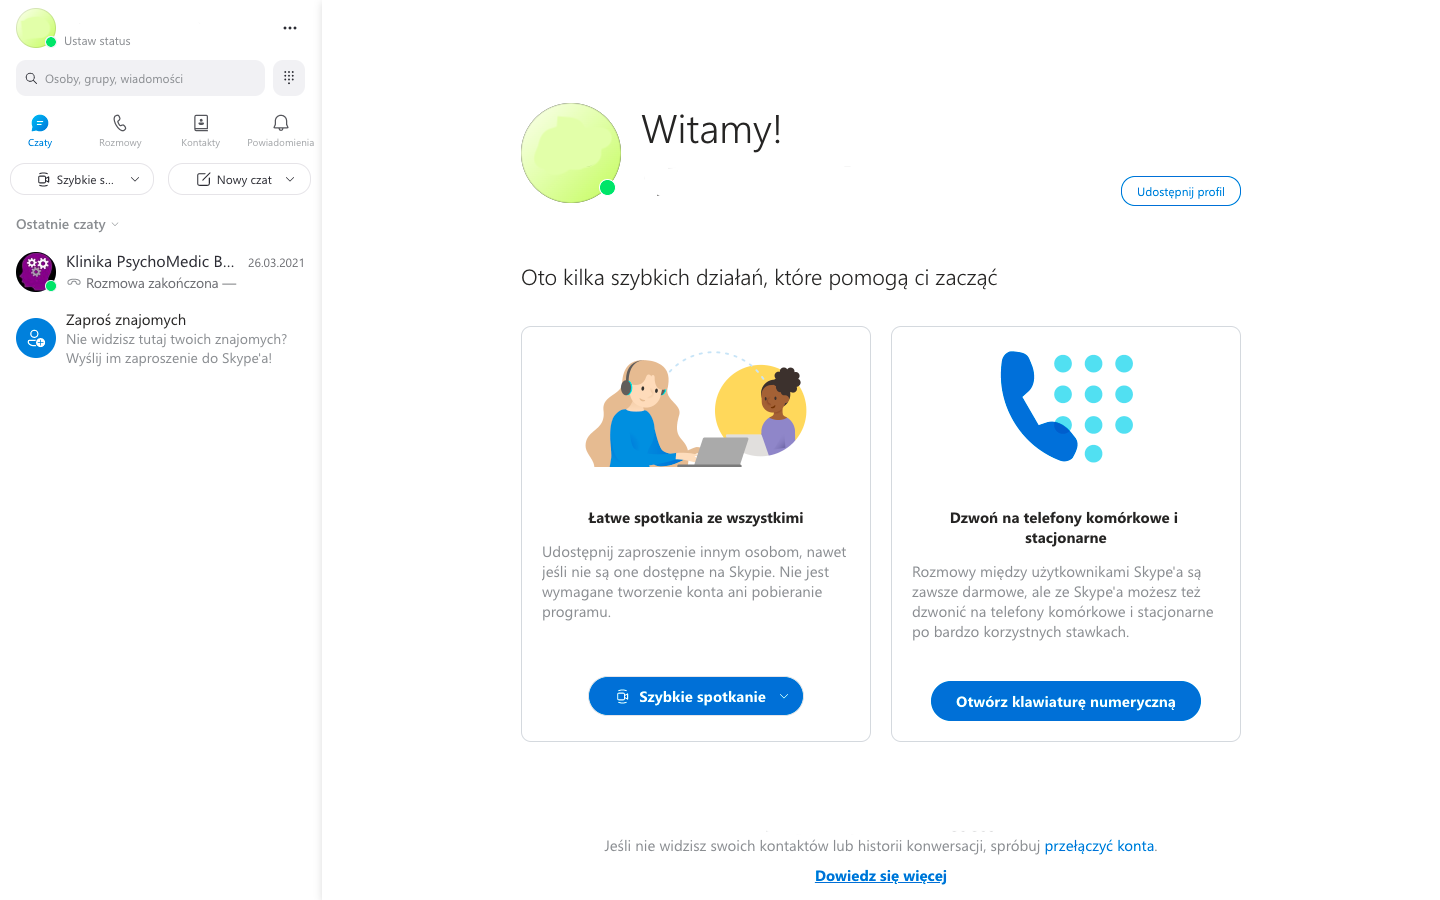
Task: Click the large welcome profile picture
Action: pos(571,153)
